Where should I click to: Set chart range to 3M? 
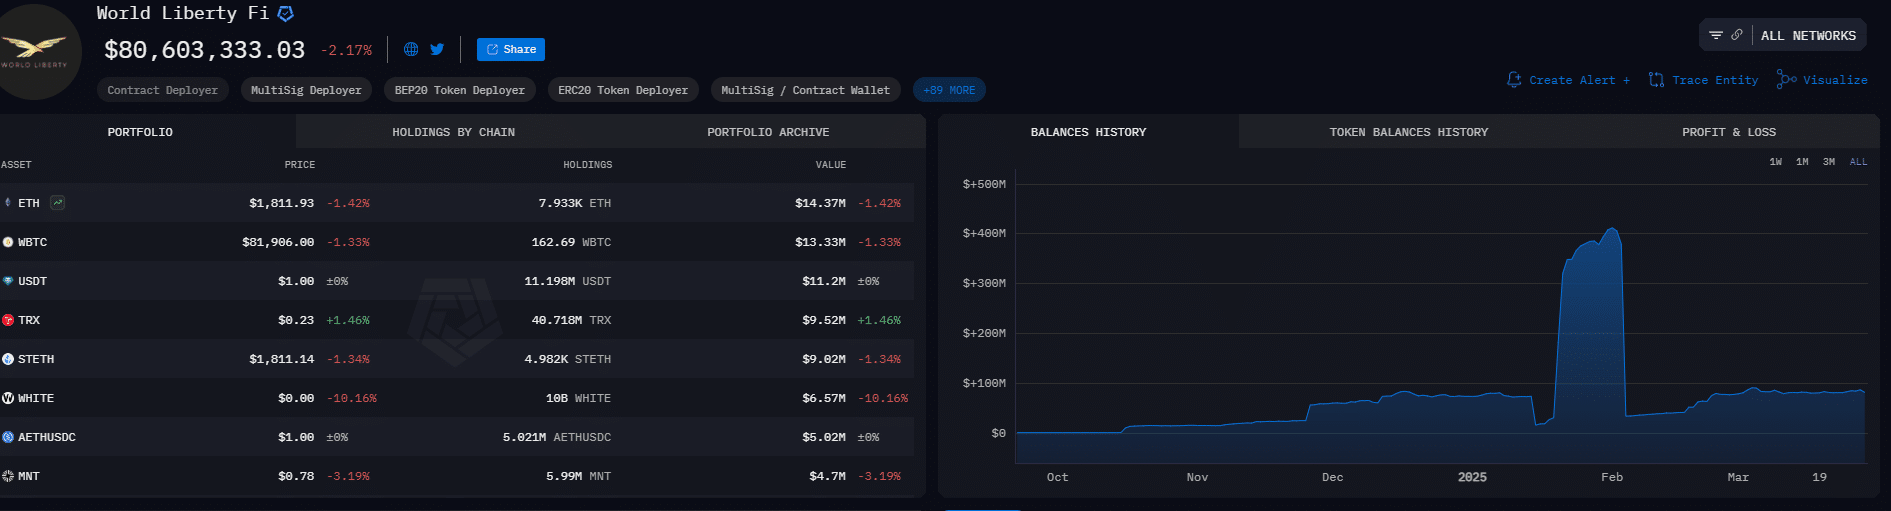[1828, 162]
